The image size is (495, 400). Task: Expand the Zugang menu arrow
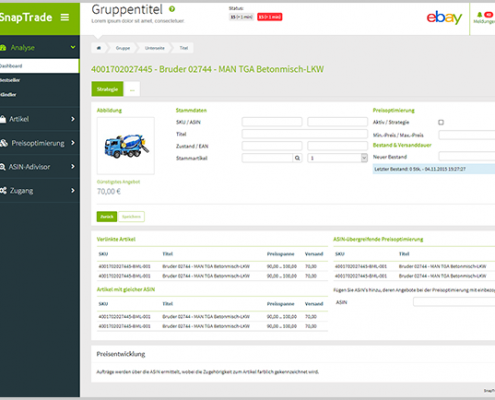(x=73, y=190)
